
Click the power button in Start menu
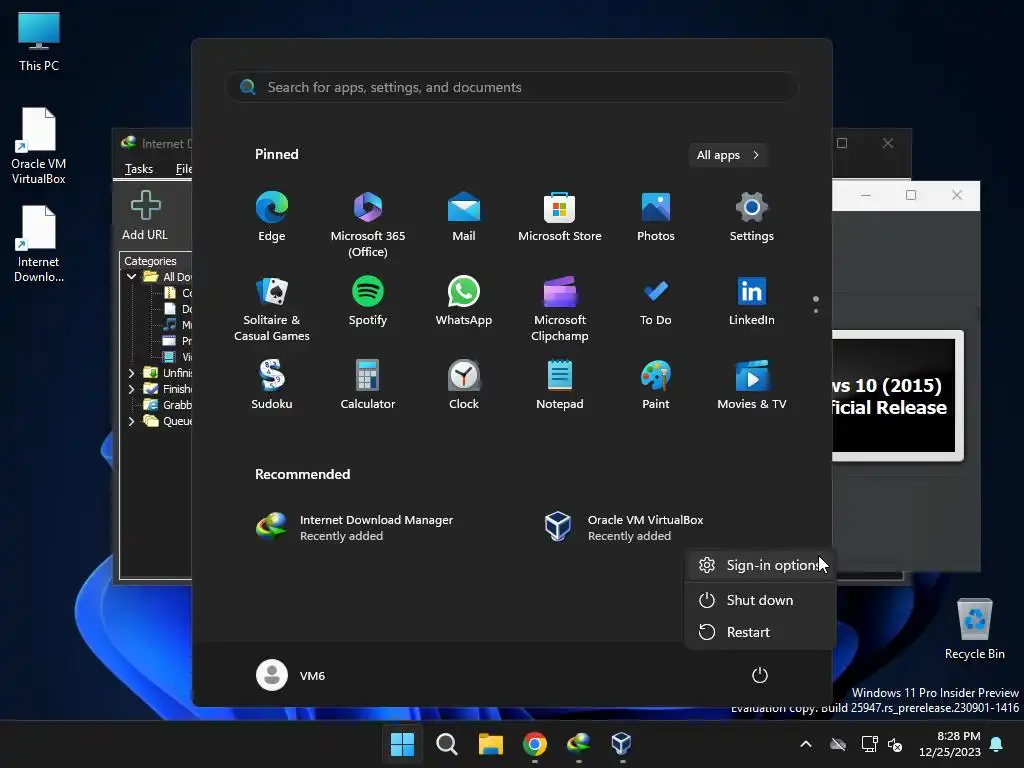coord(760,675)
